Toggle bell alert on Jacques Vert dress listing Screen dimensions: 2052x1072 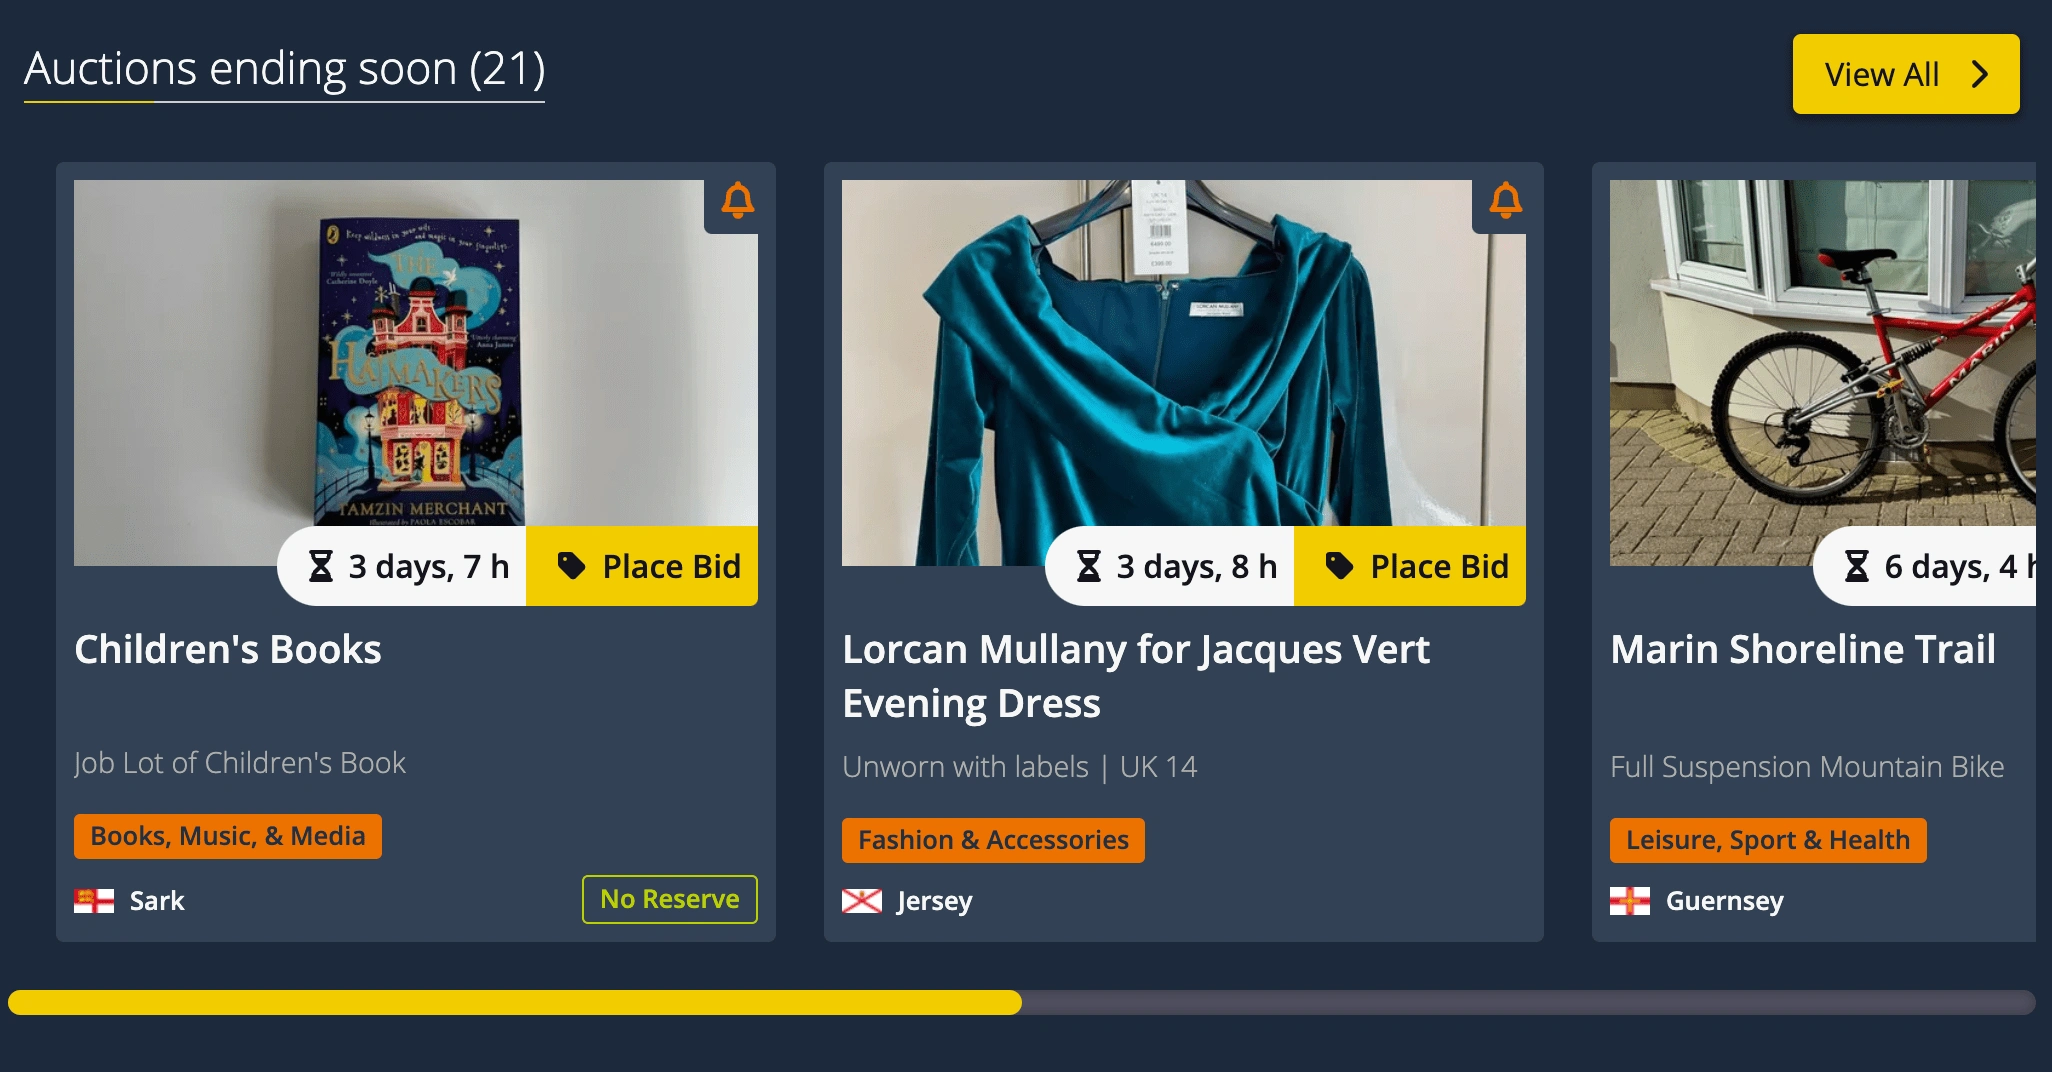[x=1506, y=201]
